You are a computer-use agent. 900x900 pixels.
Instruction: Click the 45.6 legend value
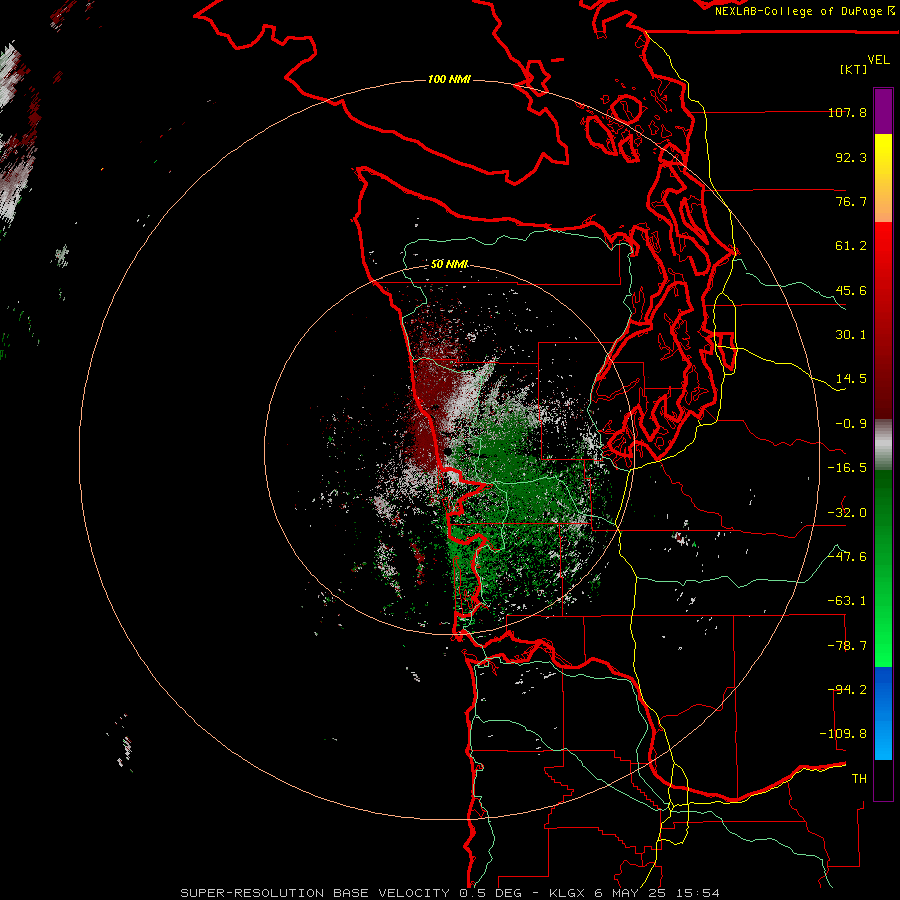point(851,290)
